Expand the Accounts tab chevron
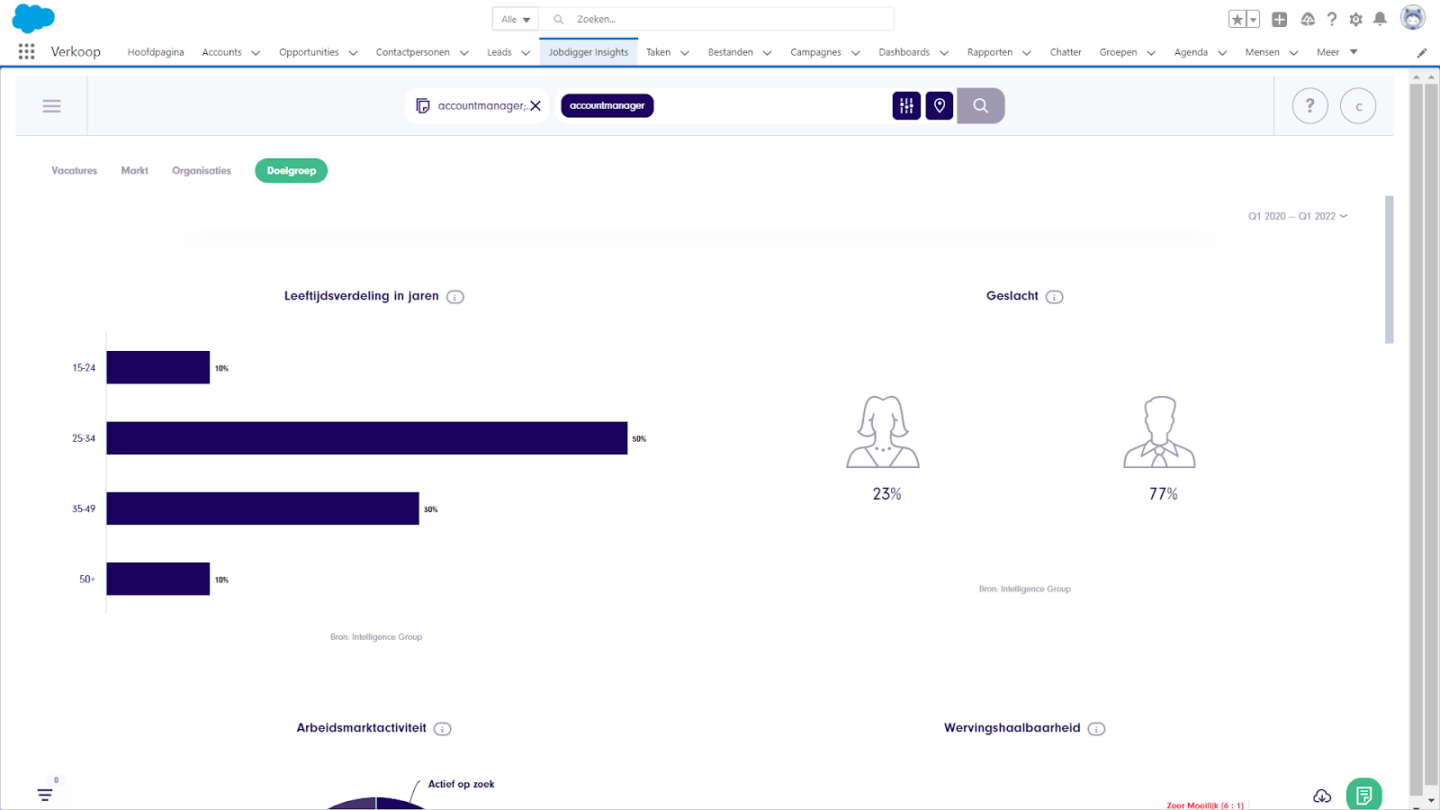This screenshot has height=810, width=1440. [x=256, y=53]
